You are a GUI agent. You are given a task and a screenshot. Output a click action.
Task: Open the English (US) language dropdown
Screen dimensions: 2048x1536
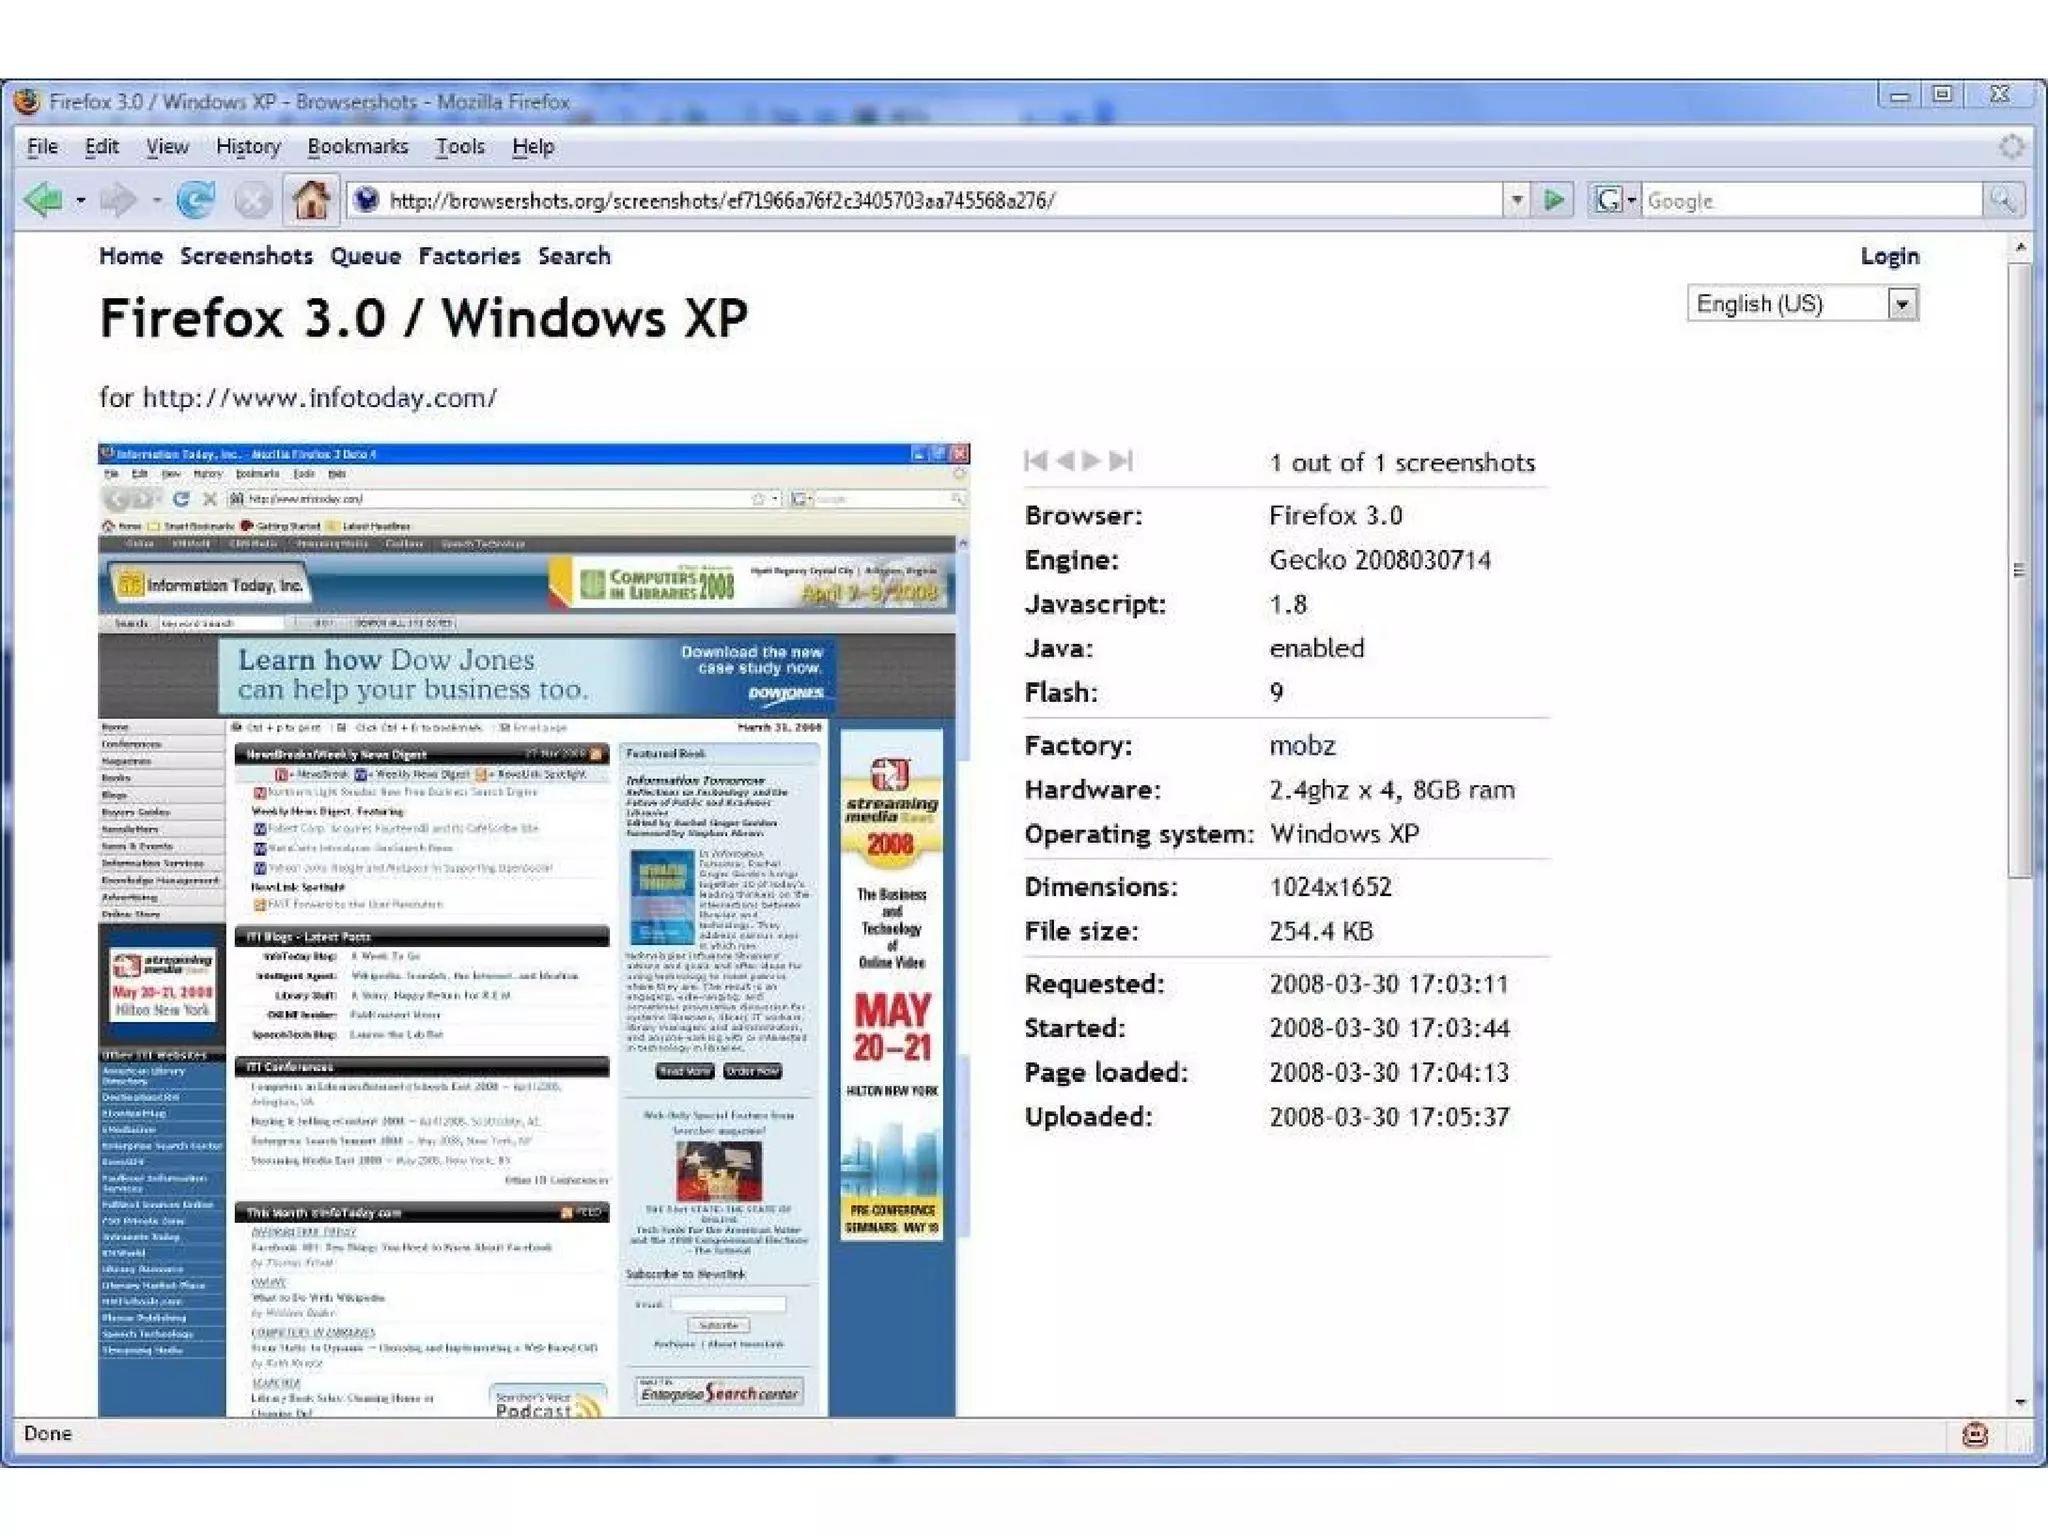[1902, 304]
